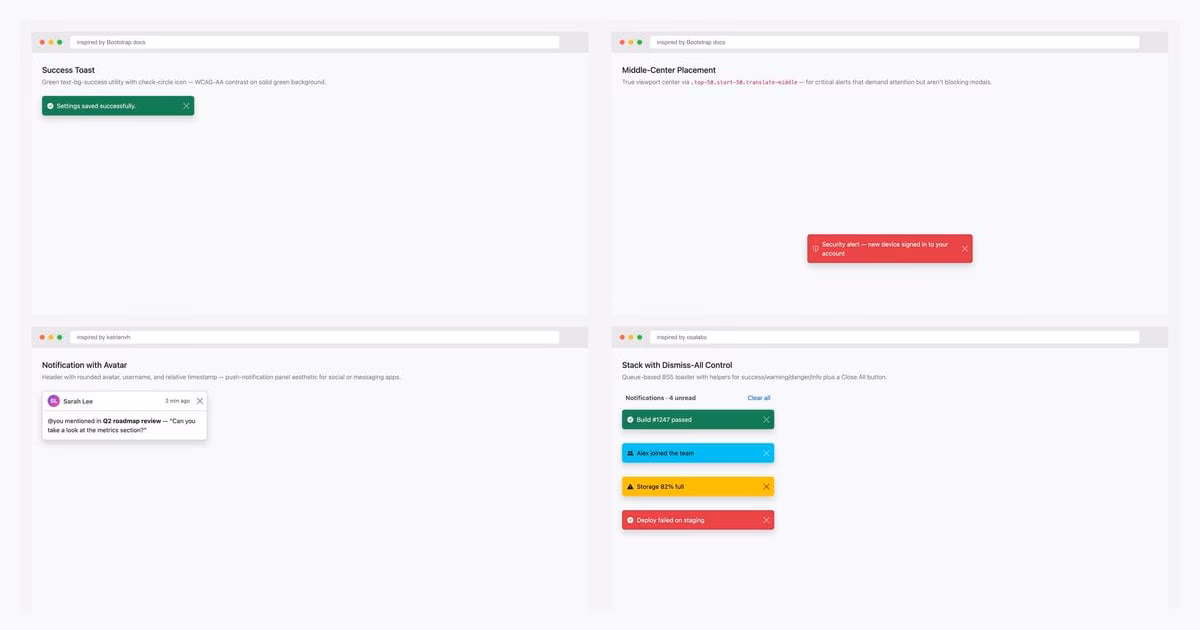Click the 'Notifications · 4 unread' label
1200x630 pixels.
click(660, 398)
